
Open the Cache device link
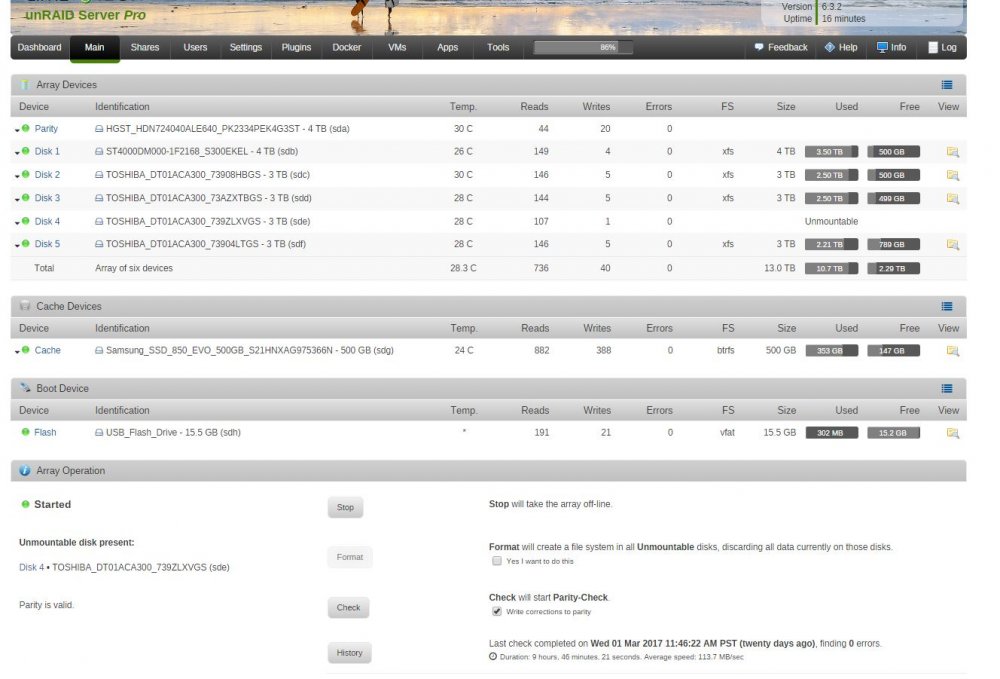[x=48, y=351]
